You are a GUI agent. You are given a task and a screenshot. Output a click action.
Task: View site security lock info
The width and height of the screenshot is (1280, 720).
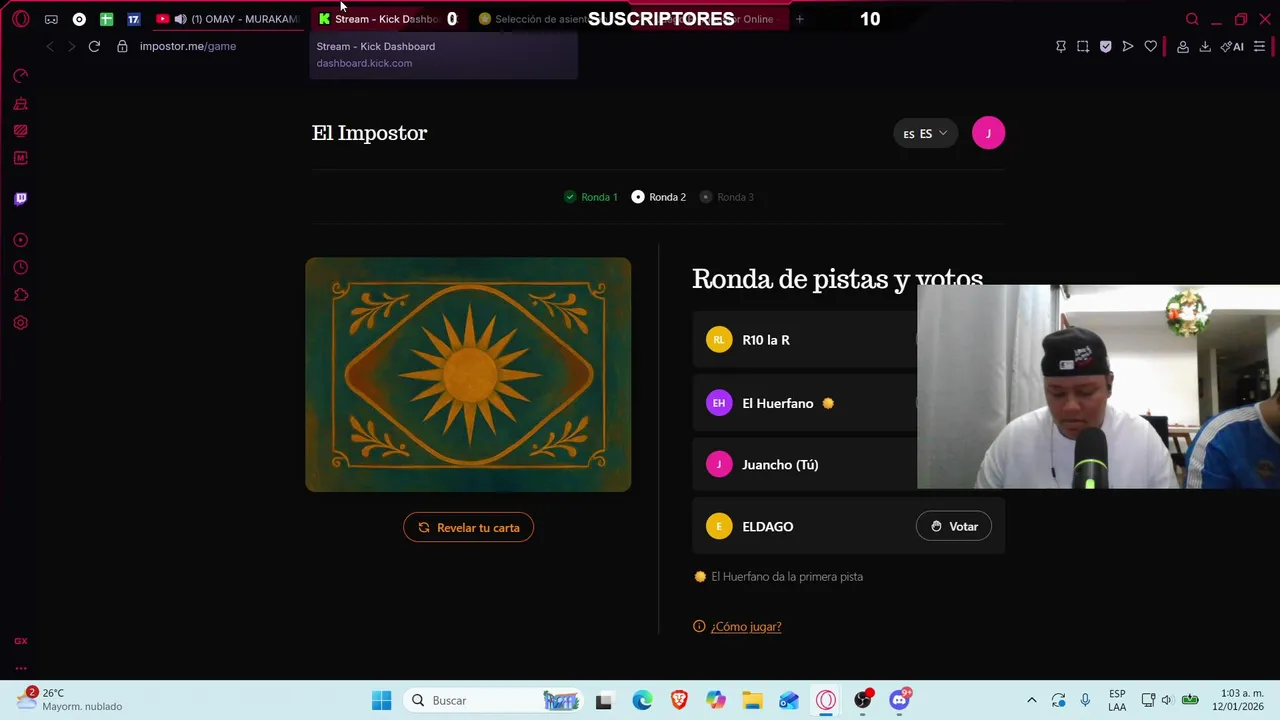[122, 46]
